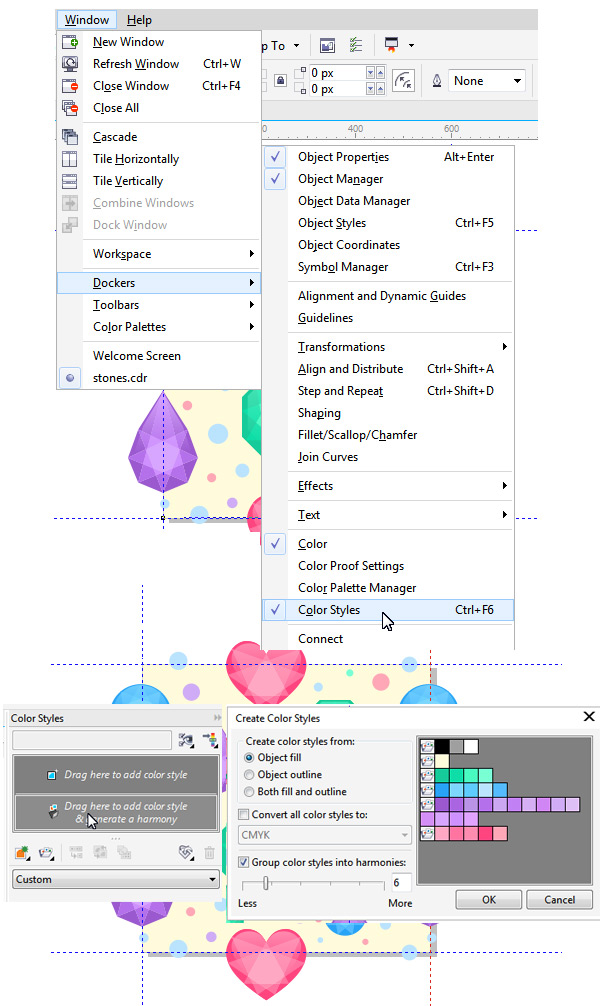
Task: Click the Relative corner scaling icon
Action: point(403,81)
